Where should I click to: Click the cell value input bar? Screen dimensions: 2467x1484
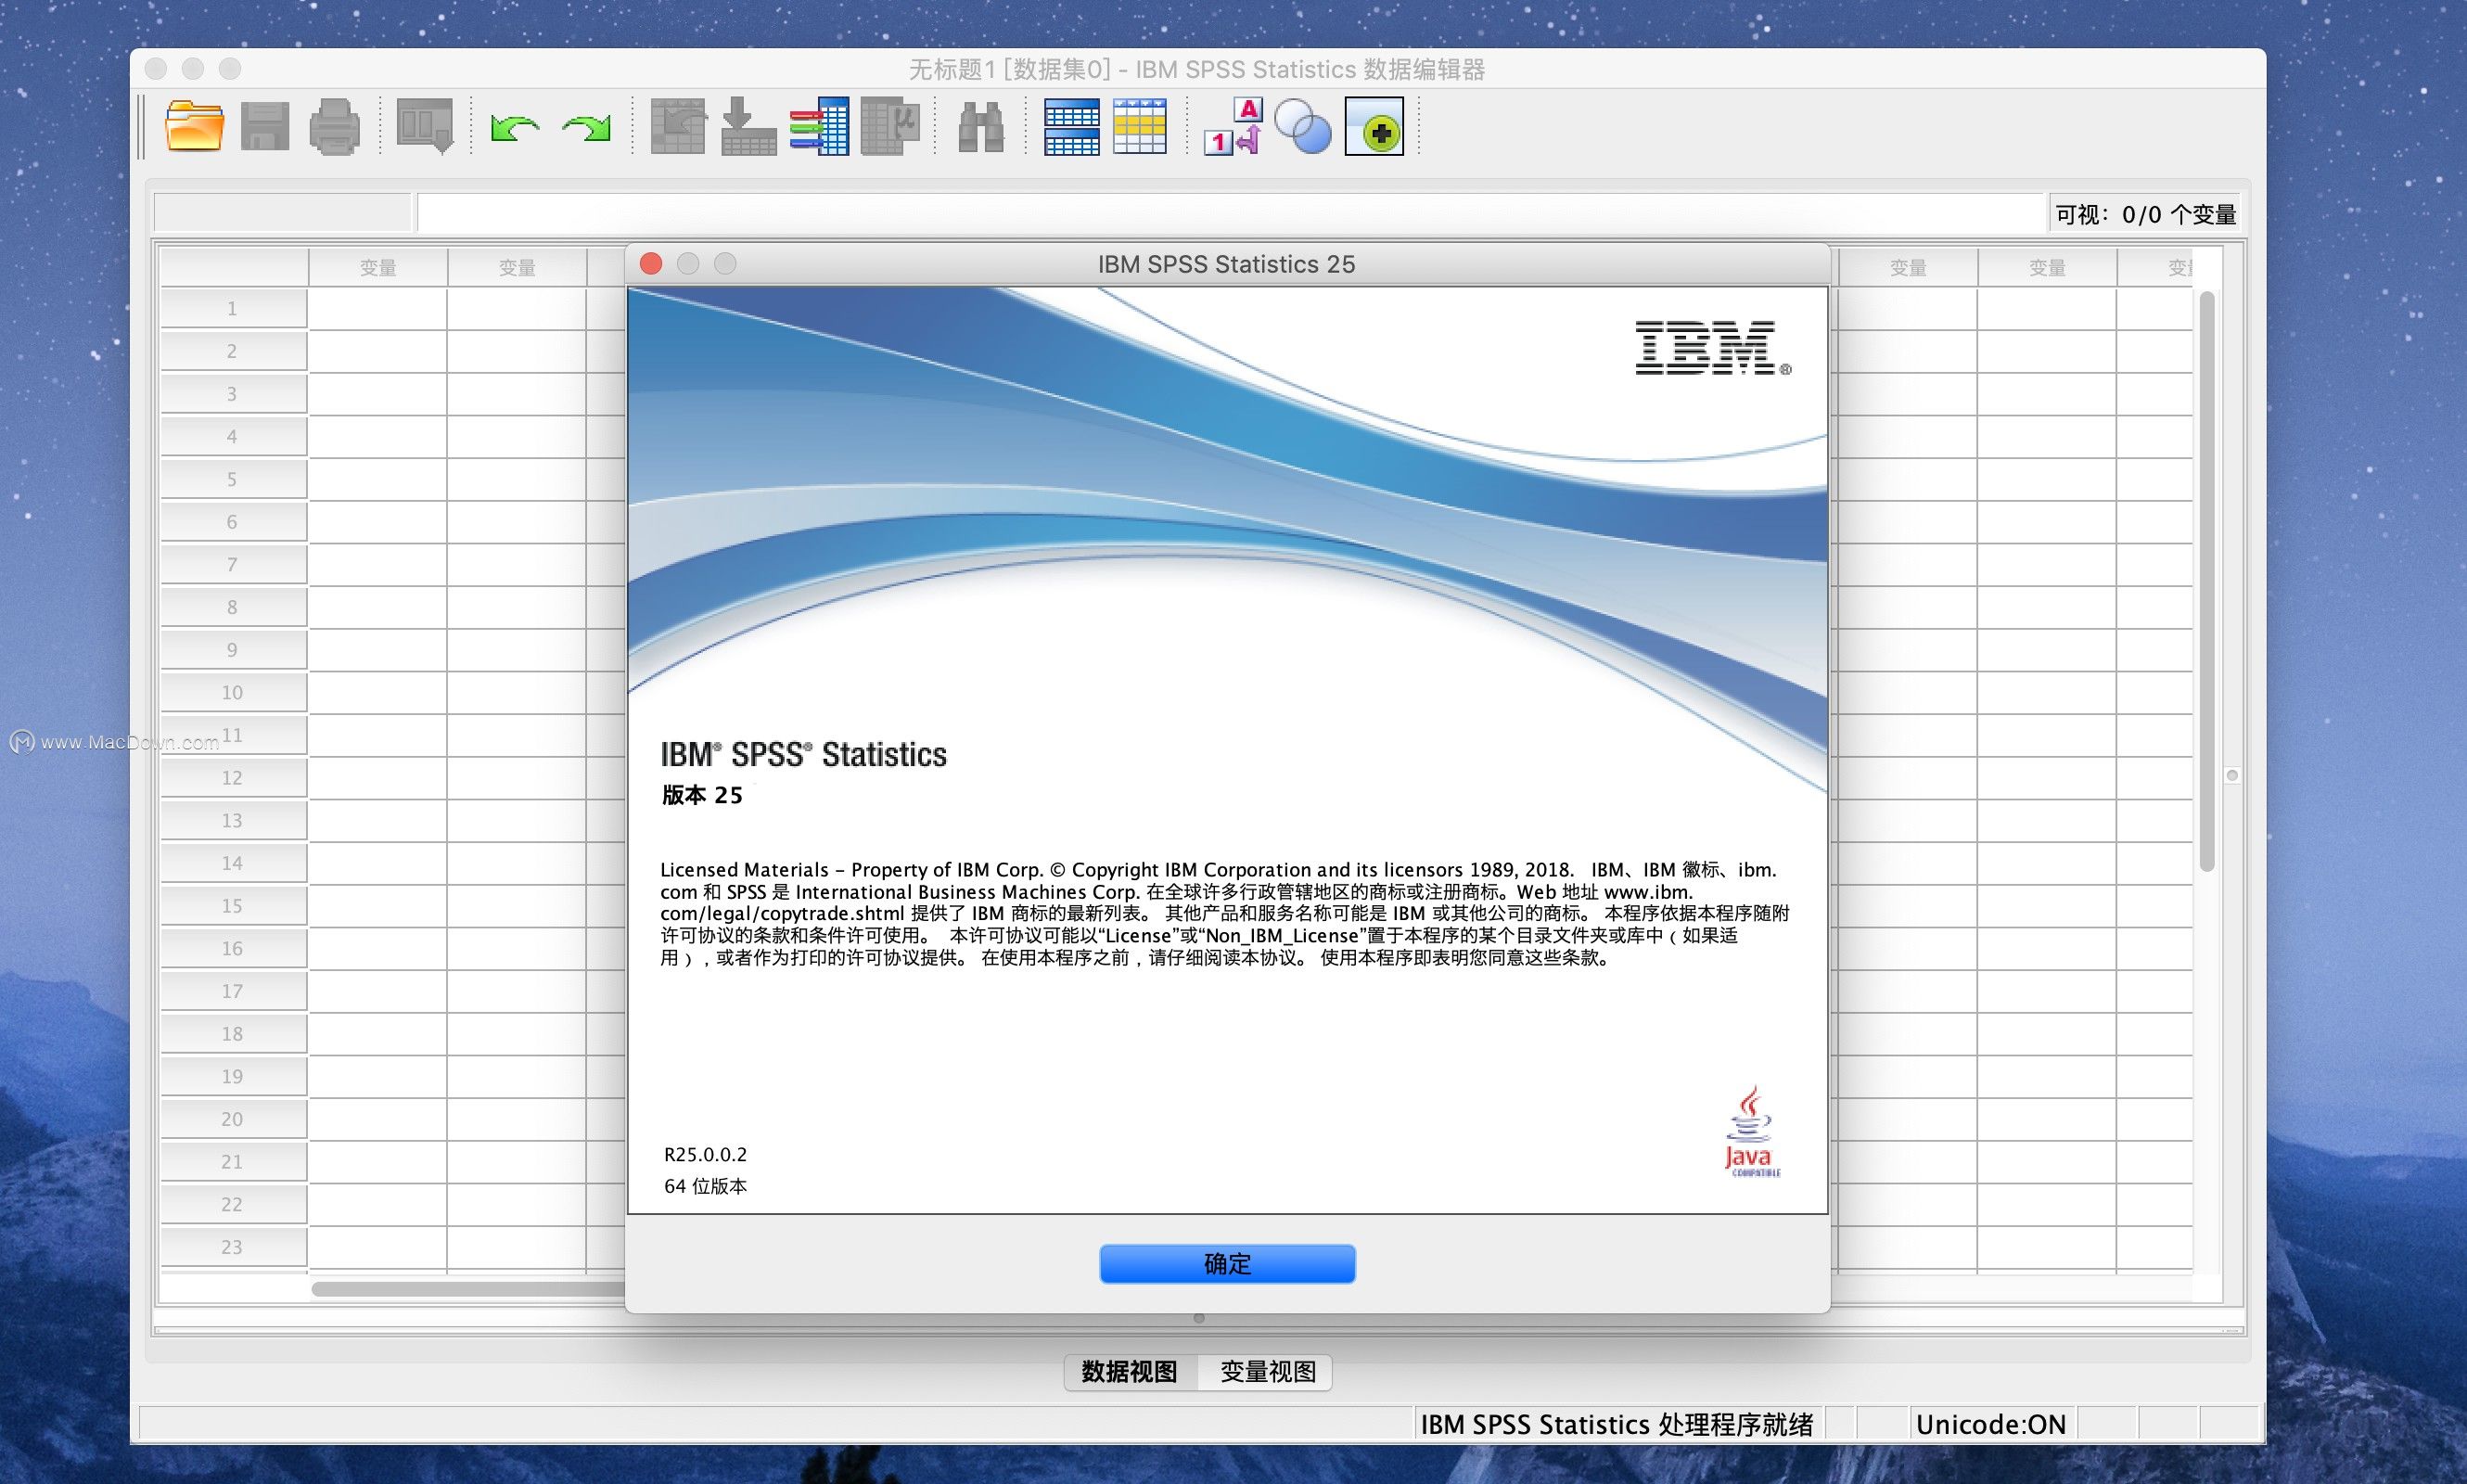[x=1231, y=213]
